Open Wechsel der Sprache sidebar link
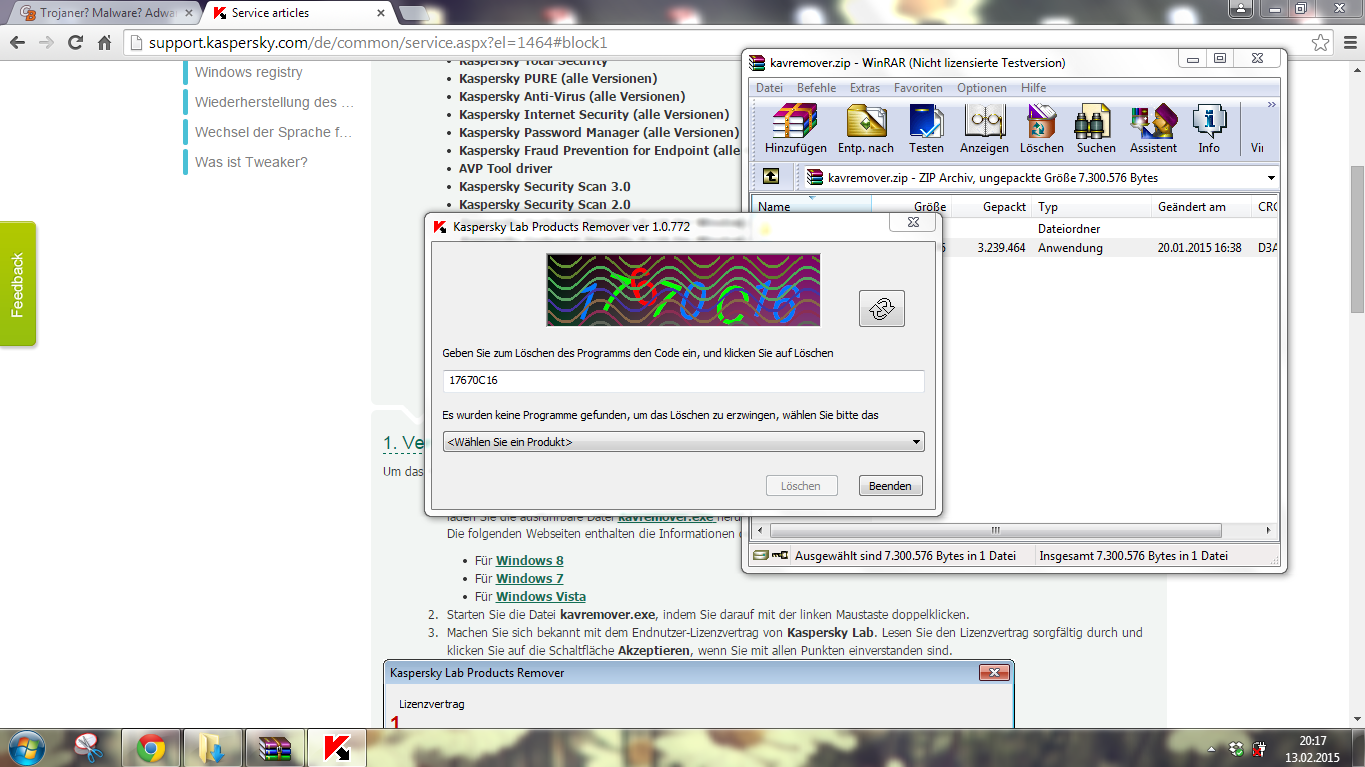The height and width of the screenshot is (767, 1365). pyautogui.click(x=273, y=132)
